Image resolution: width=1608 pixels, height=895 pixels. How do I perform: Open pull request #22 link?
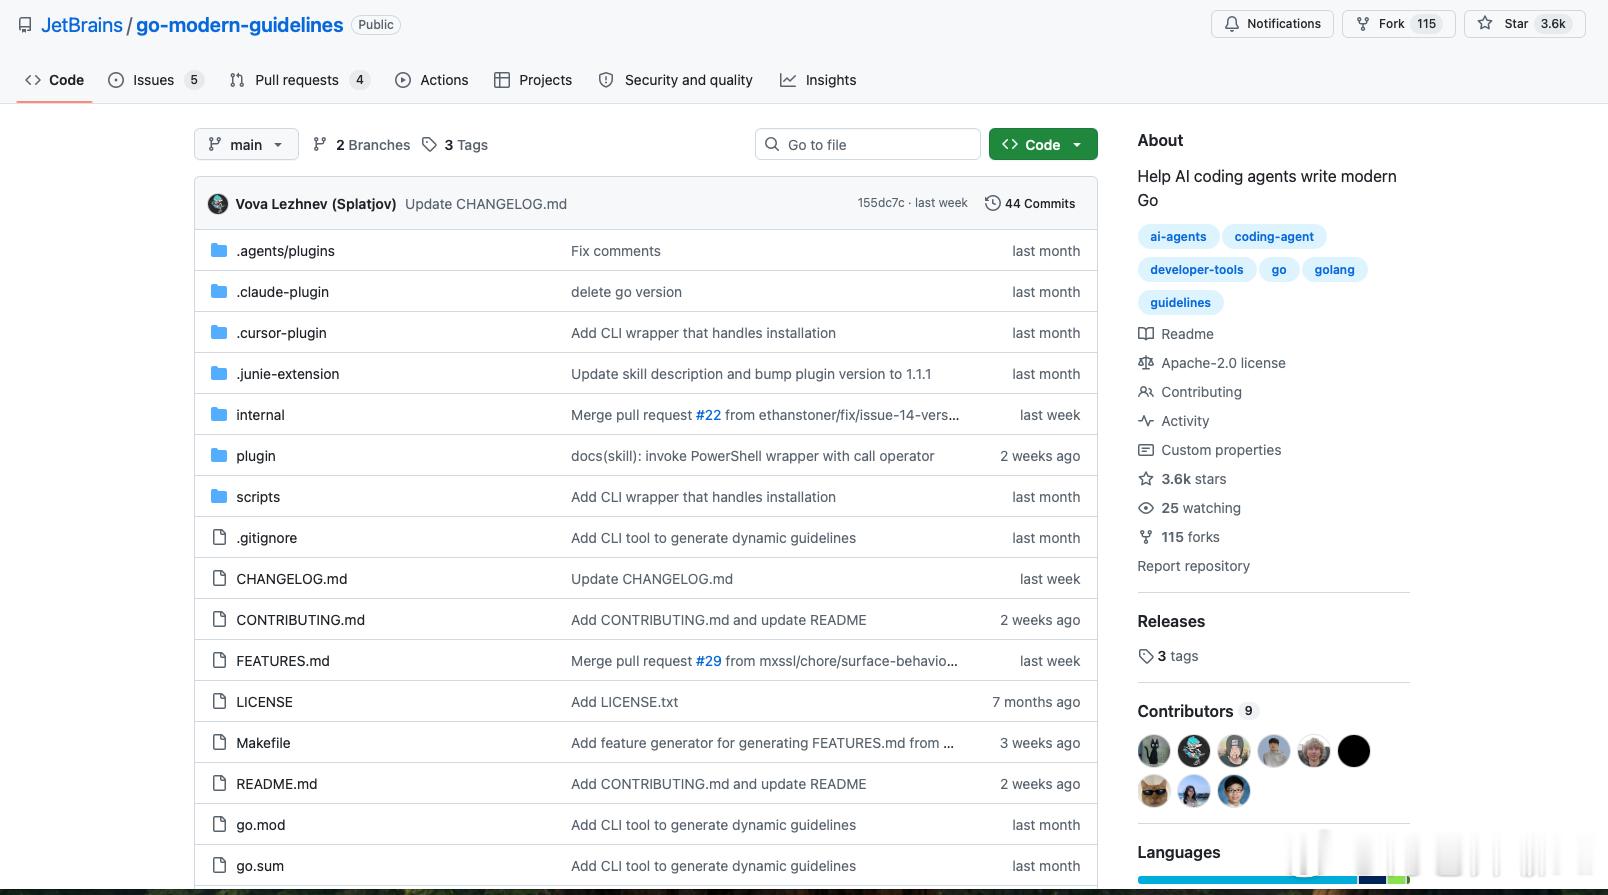[708, 415]
